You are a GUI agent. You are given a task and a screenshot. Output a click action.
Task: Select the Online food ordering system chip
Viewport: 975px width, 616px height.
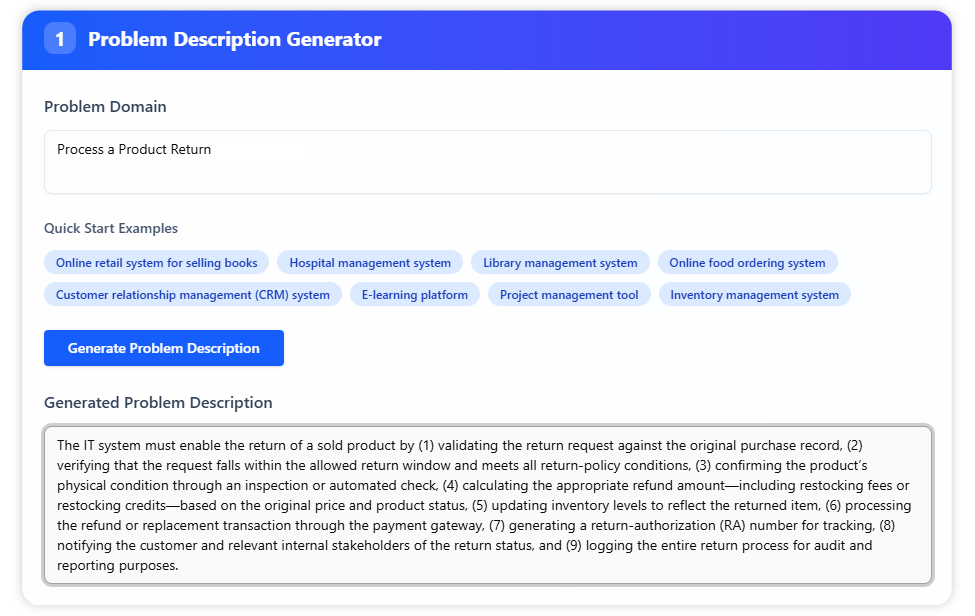(747, 263)
